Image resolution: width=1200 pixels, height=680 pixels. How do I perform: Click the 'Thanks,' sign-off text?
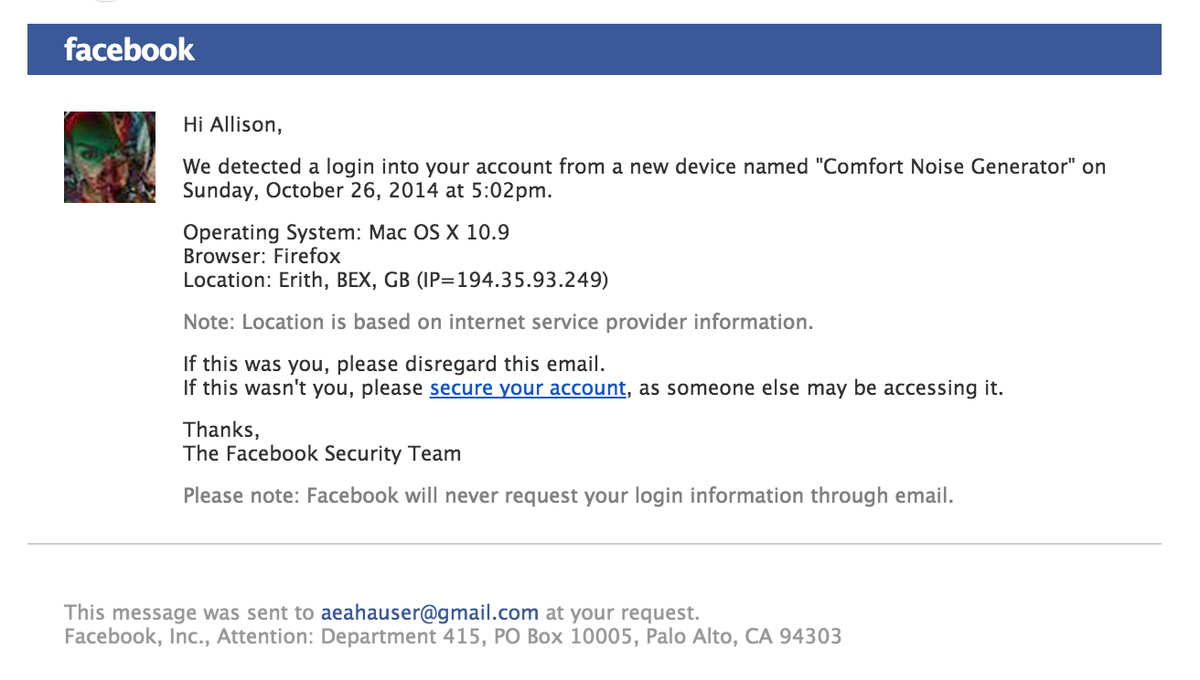221,430
